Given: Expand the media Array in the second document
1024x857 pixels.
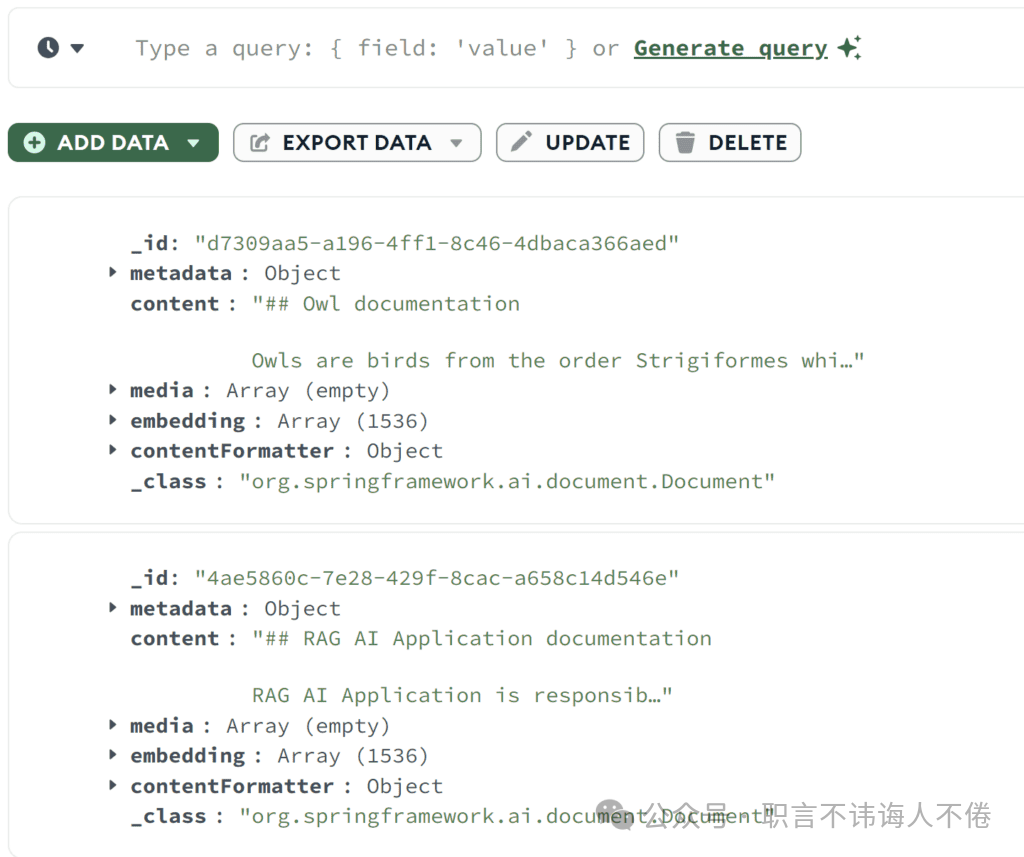Looking at the screenshot, I should 112,725.
